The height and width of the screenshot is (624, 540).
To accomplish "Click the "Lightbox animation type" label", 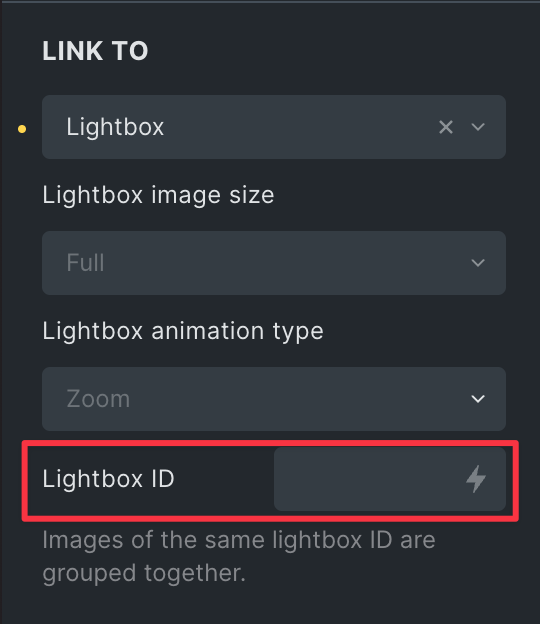I will 183,332.
